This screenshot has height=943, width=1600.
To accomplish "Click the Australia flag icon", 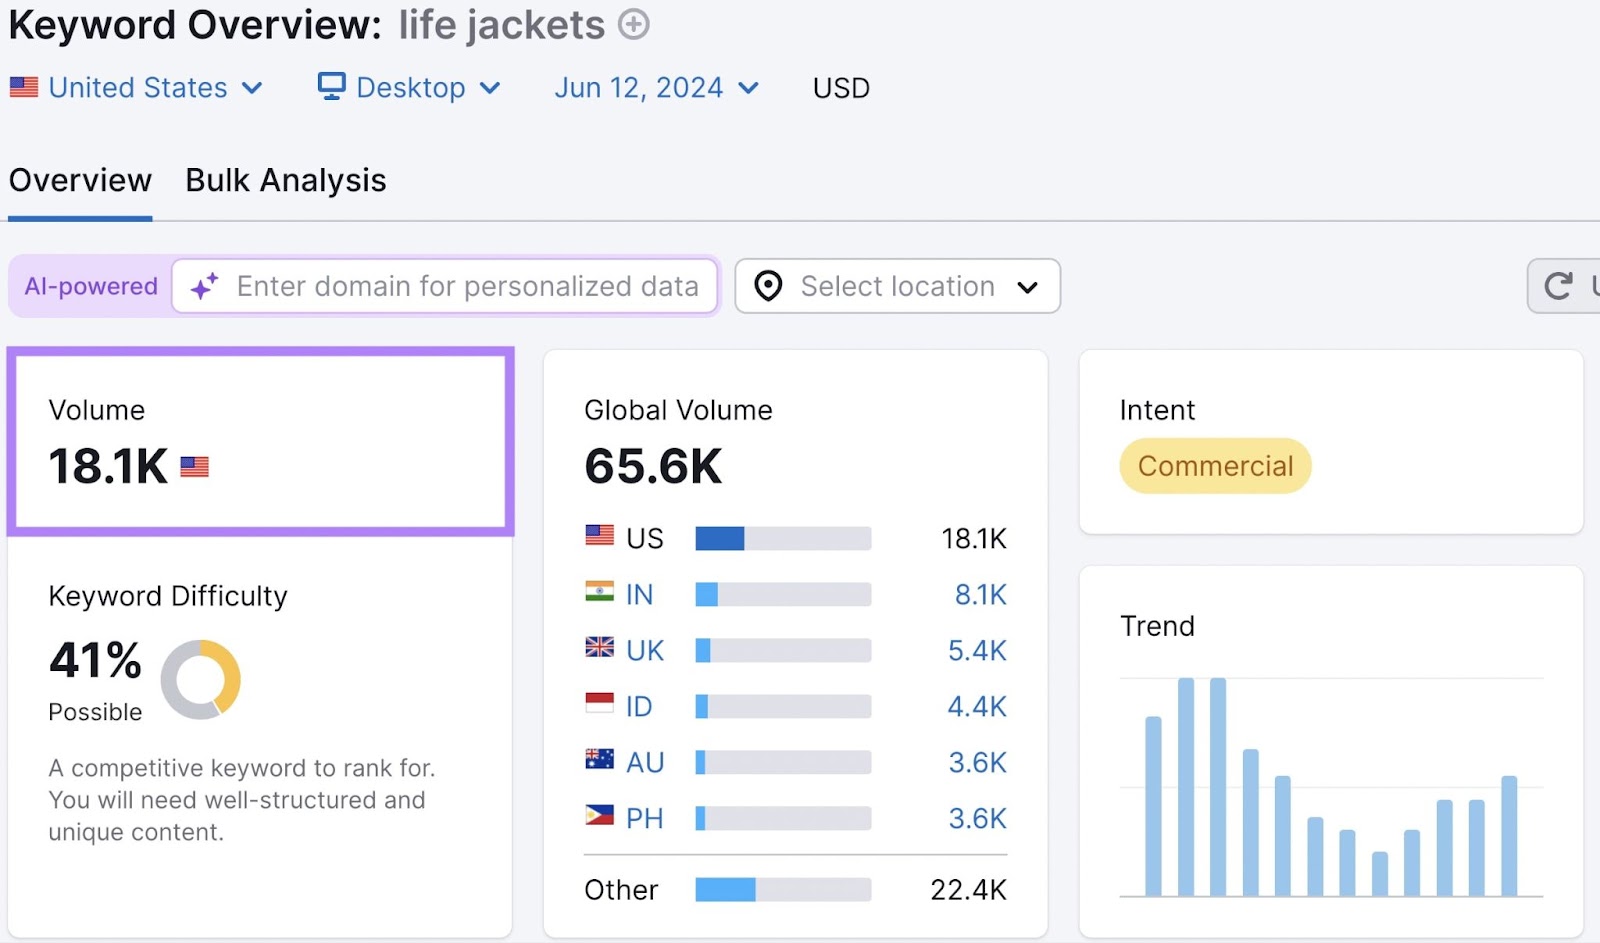I will point(600,760).
